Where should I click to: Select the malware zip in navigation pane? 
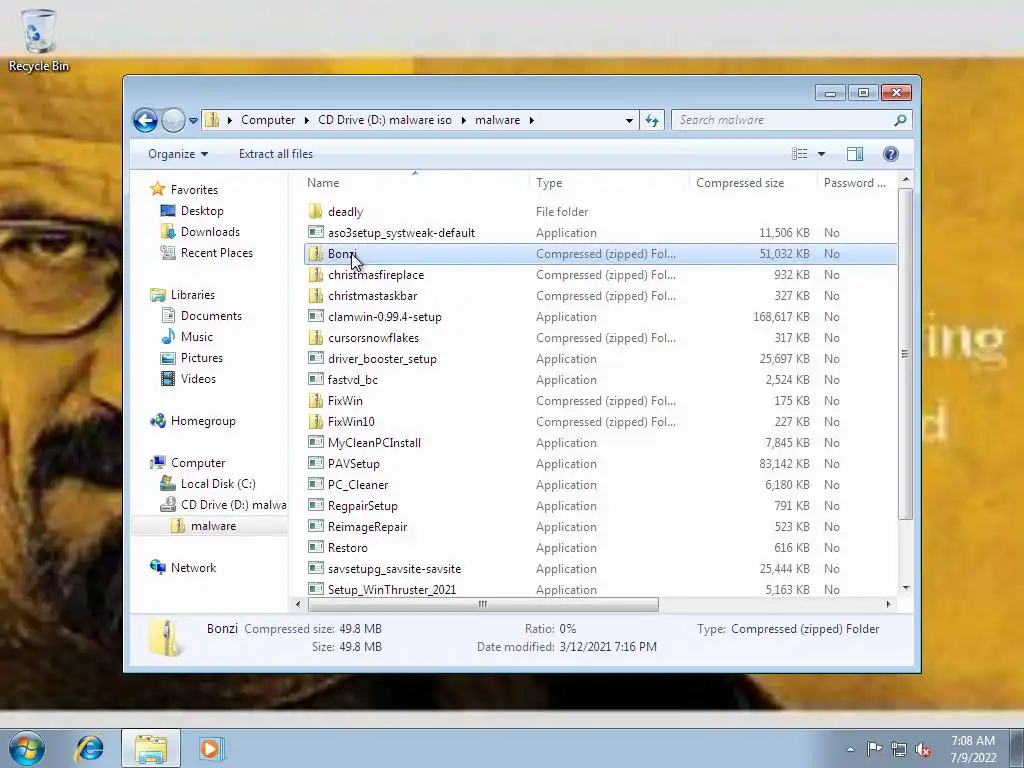(213, 526)
